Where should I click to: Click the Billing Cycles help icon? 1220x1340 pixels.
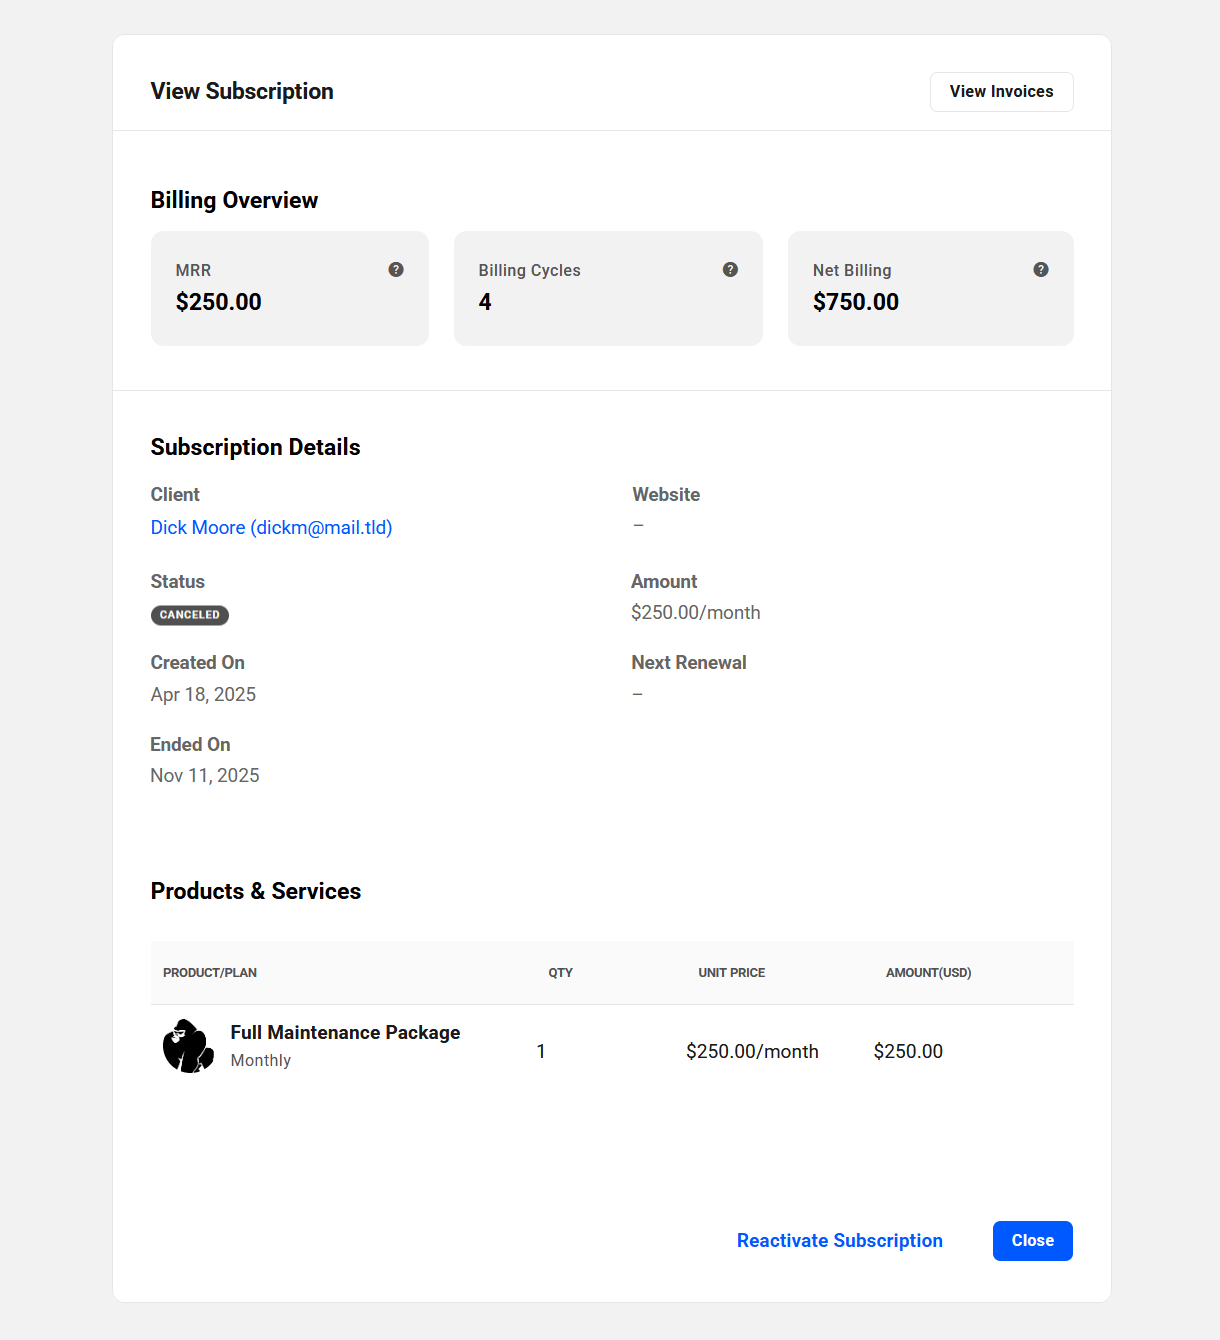[730, 270]
